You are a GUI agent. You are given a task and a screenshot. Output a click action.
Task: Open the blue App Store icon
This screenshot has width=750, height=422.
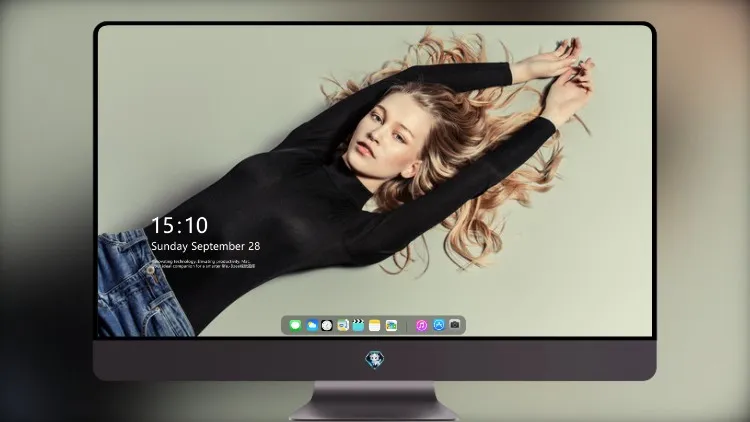(x=439, y=325)
